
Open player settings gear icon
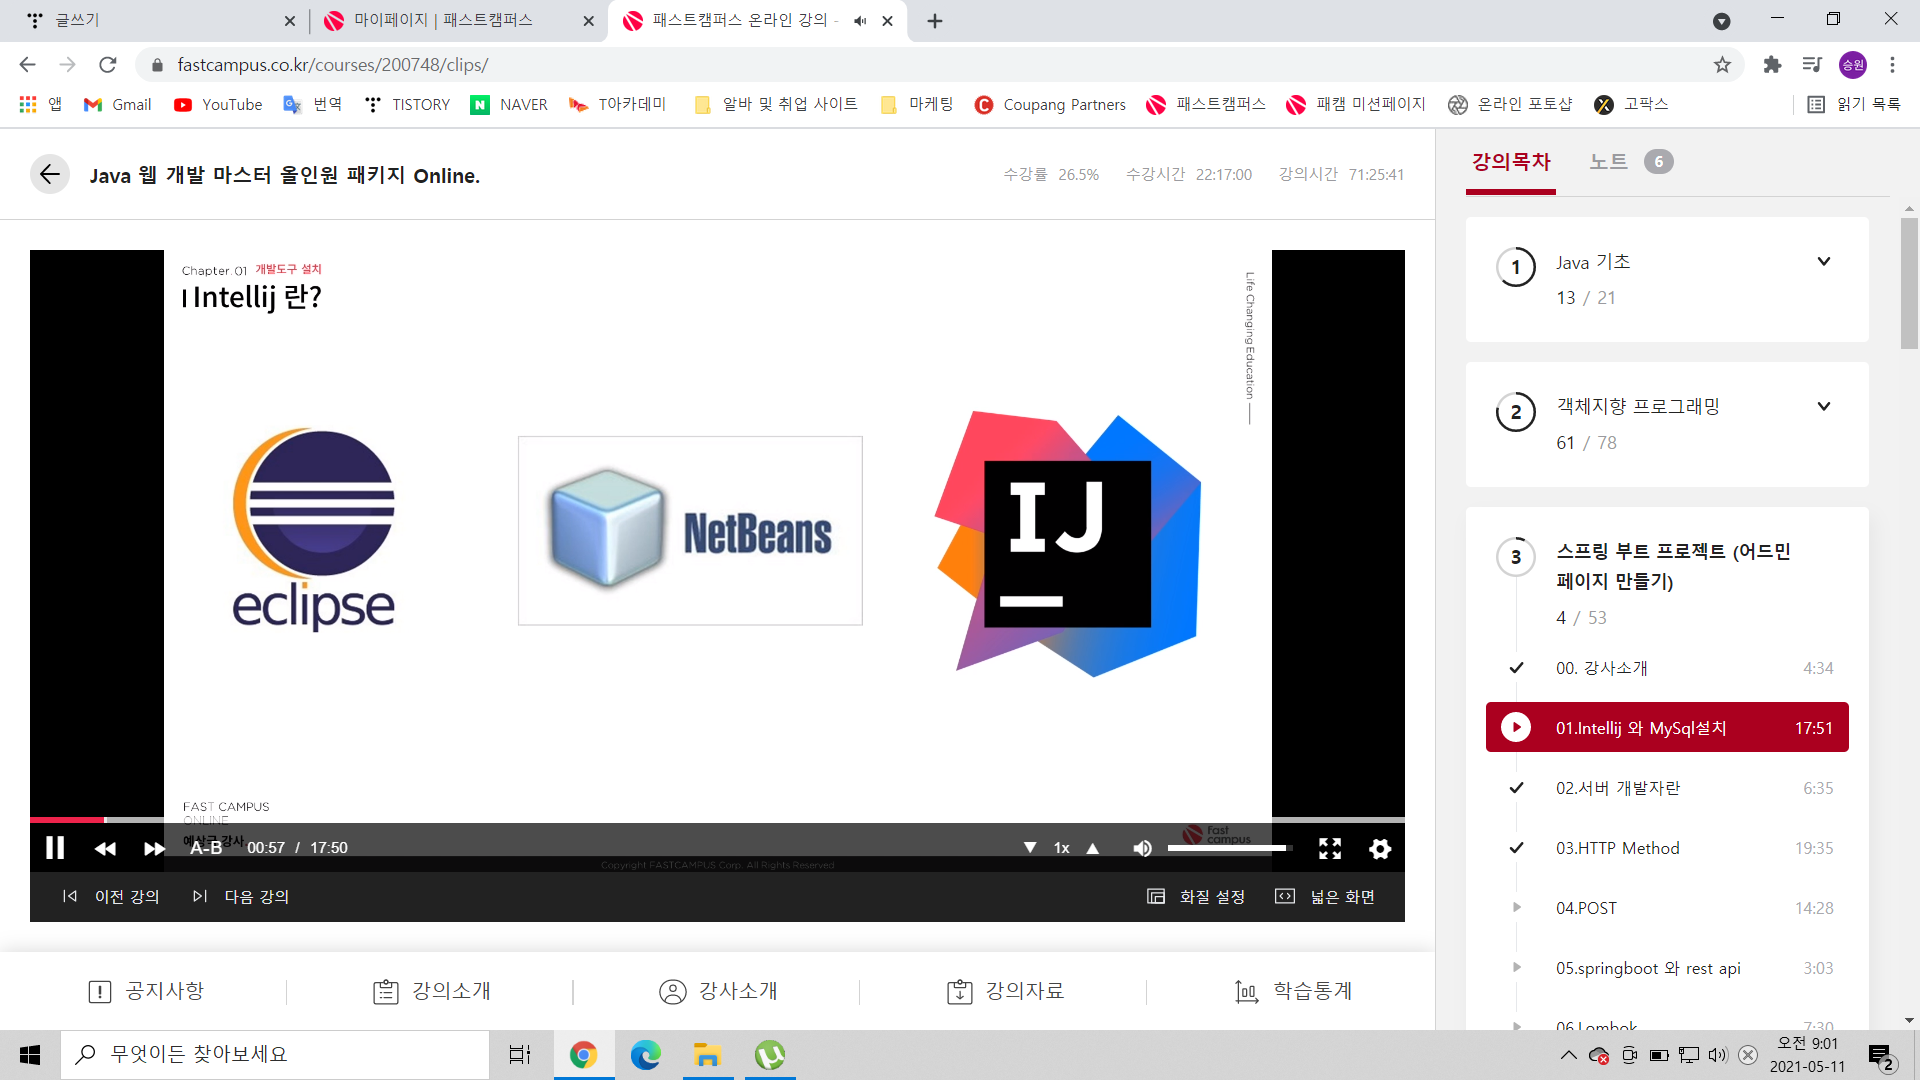coord(1380,849)
